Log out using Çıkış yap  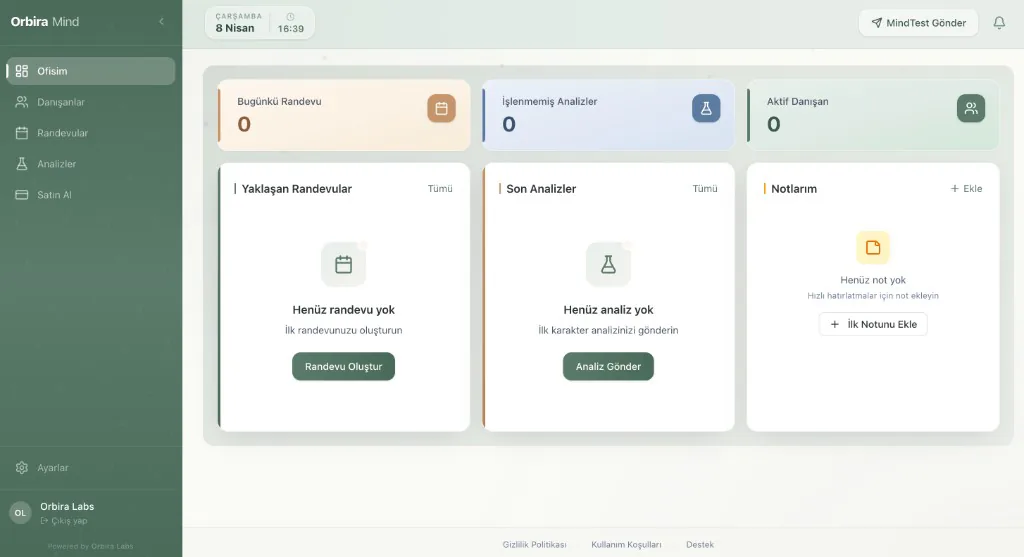[64, 521]
